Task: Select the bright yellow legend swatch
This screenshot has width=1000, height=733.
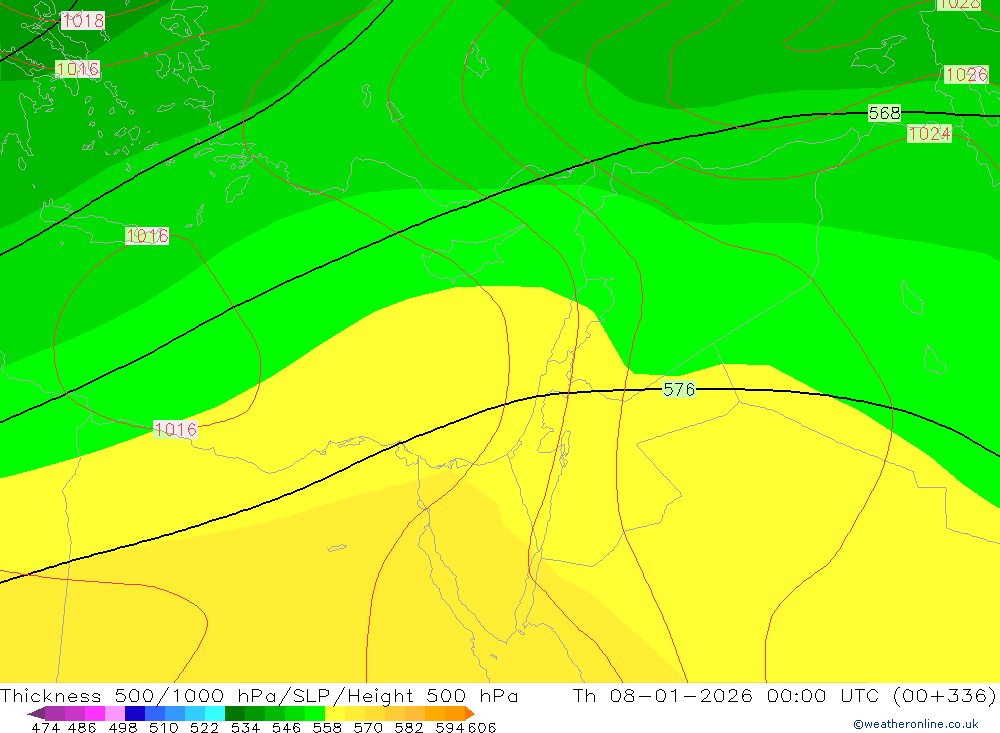Action: click(x=335, y=713)
